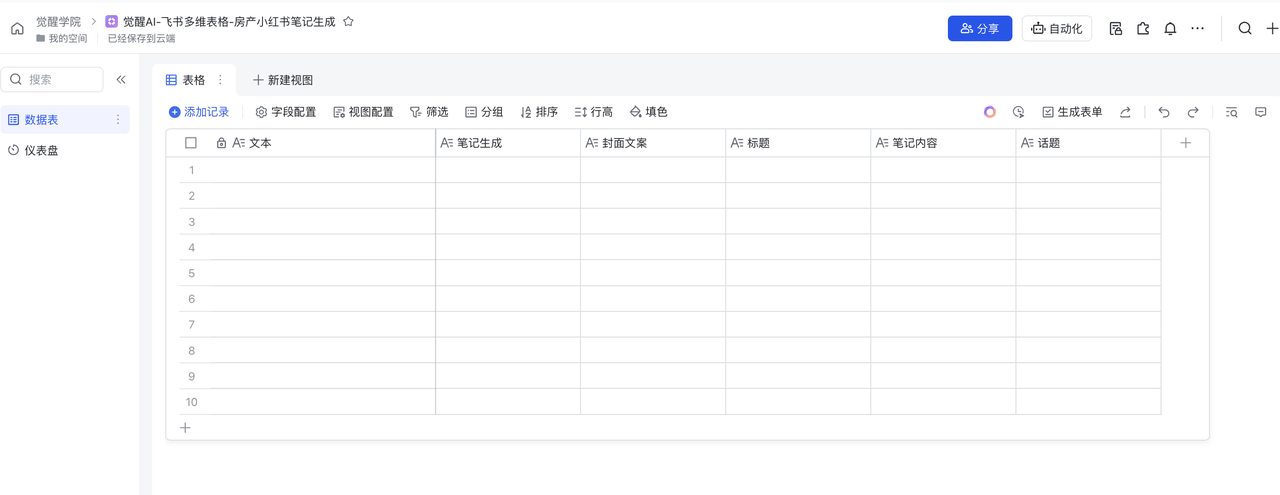Collapse the left sidebar panel
1280x495 pixels.
121,80
